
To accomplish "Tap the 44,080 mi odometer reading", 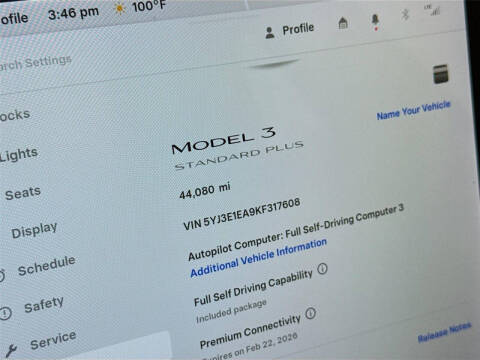I will pyautogui.click(x=205, y=191).
